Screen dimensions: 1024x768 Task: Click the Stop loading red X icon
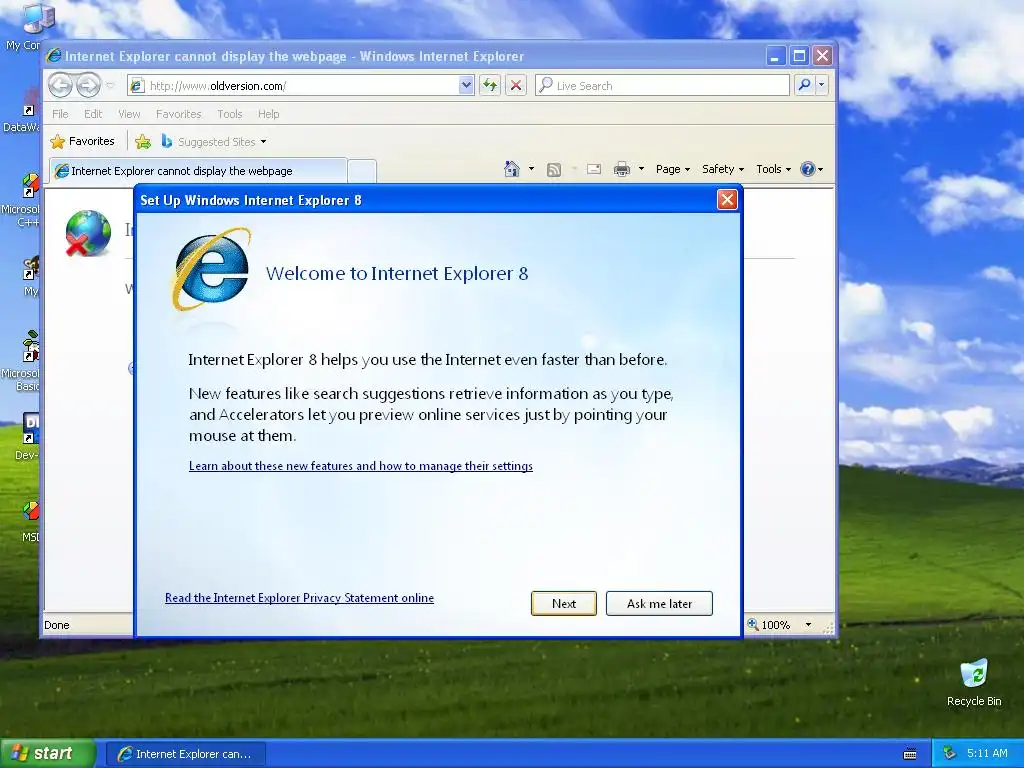[516, 85]
